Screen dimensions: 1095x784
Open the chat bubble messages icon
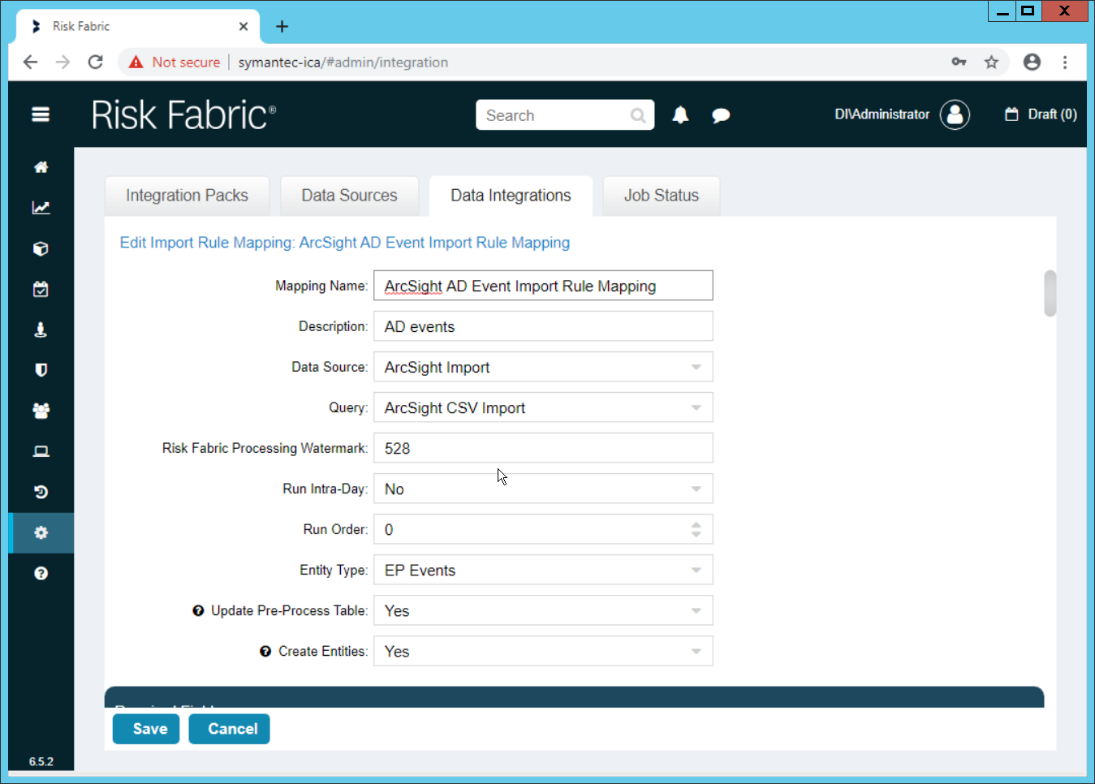point(720,115)
